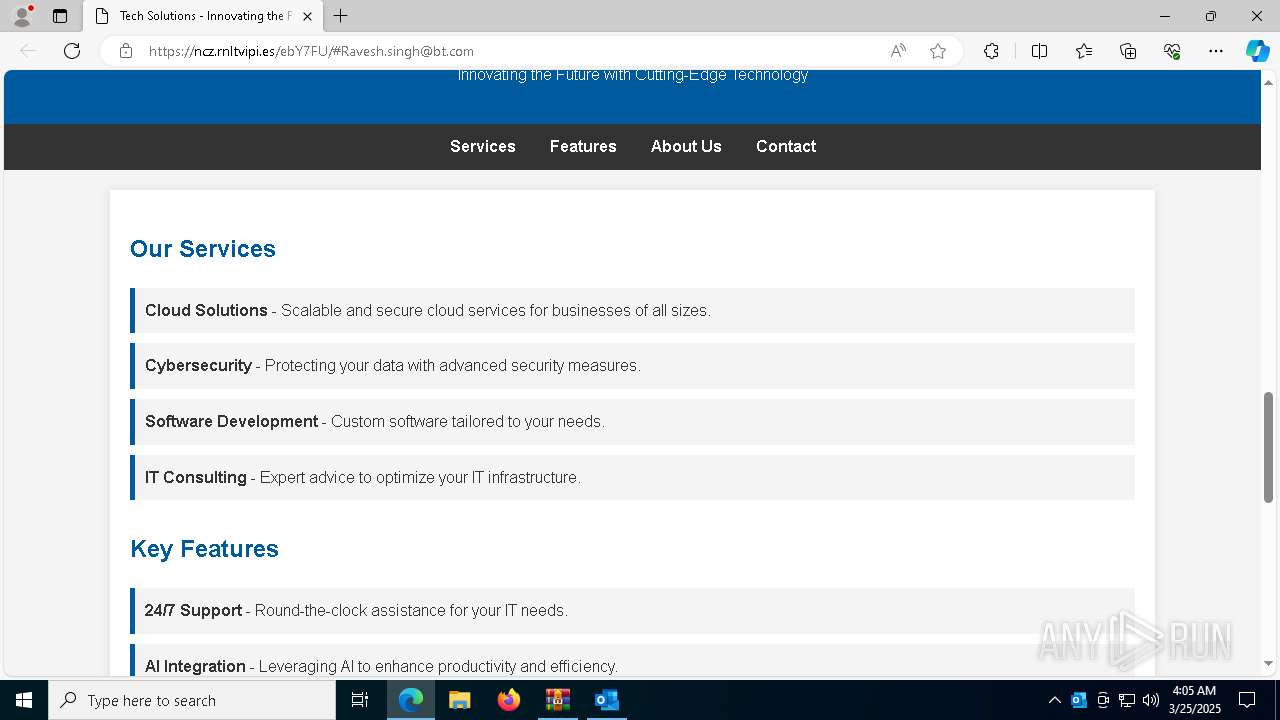Image resolution: width=1280 pixels, height=720 pixels.
Task: Go to Features nav link
Action: [x=583, y=146]
